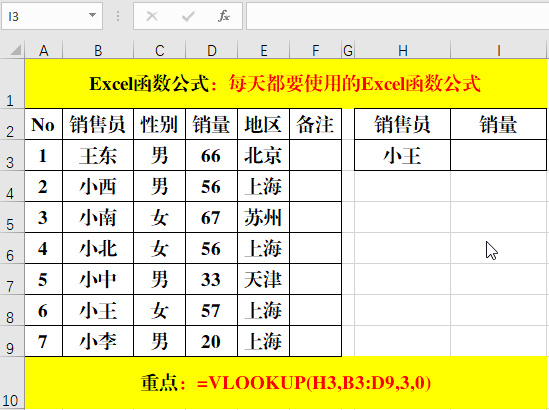Click cell '小李'
The width and height of the screenshot is (549, 410).
(98, 341)
